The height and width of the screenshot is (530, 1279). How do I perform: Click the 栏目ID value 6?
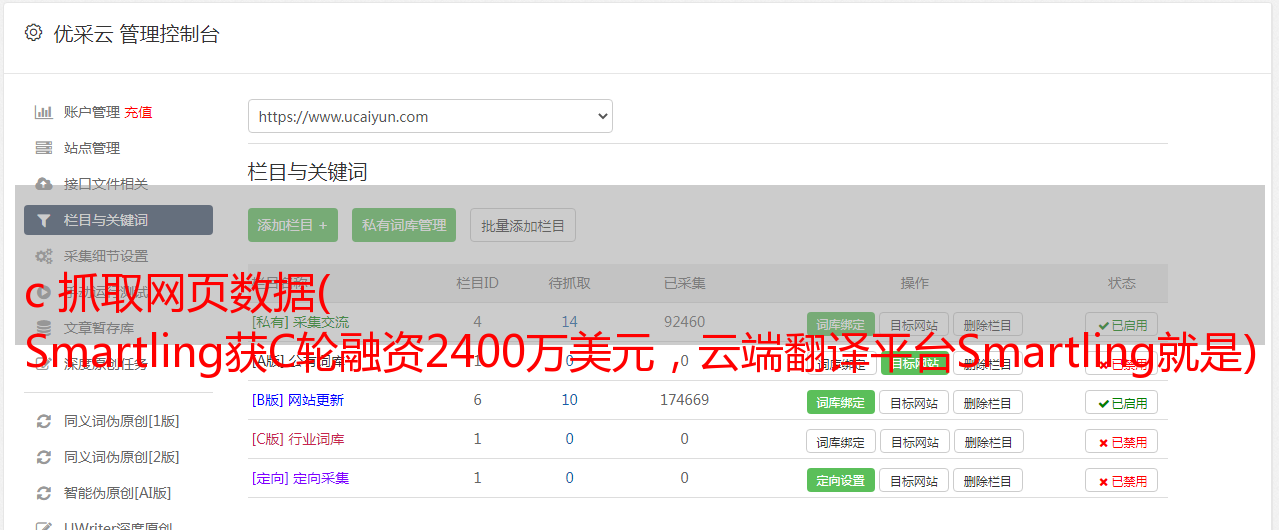tap(477, 400)
